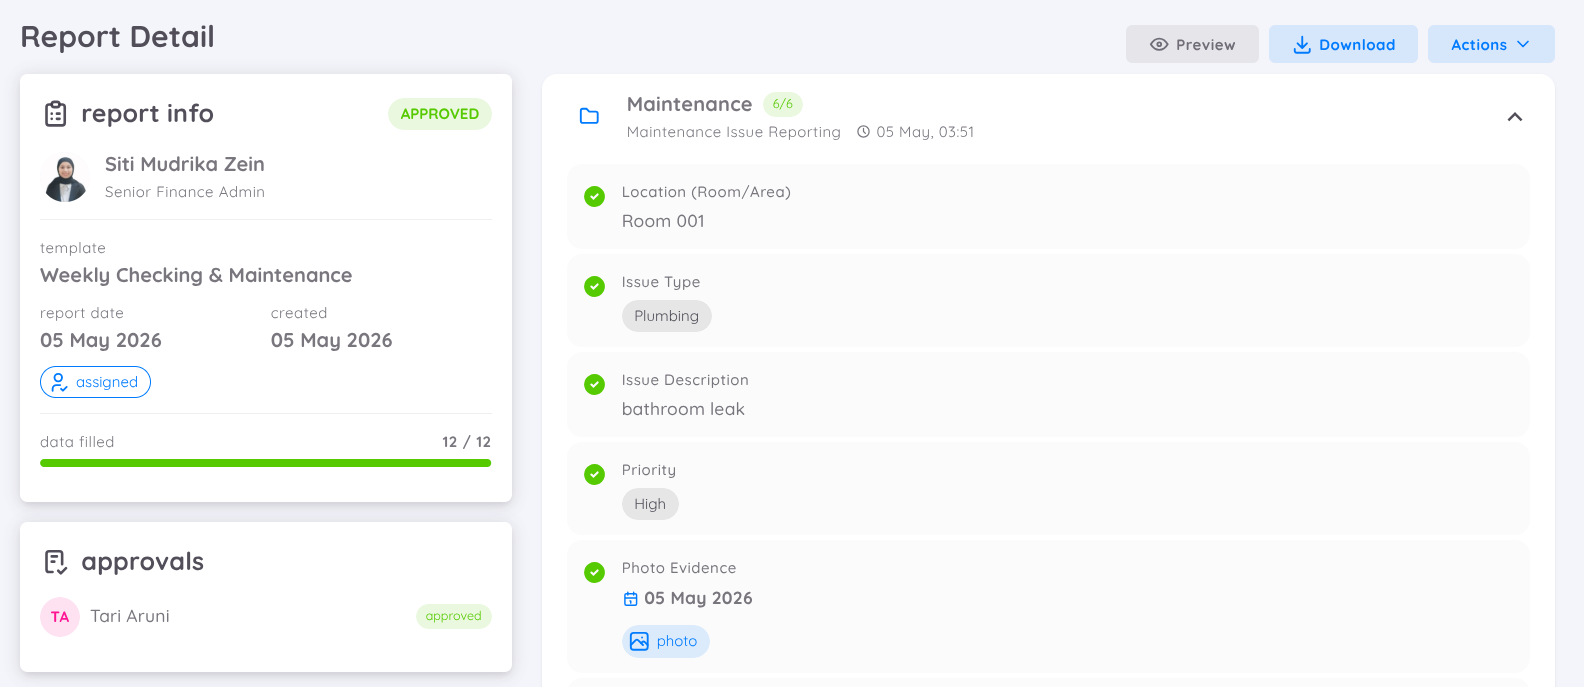Click the Preview button
The image size is (1584, 687).
click(1192, 44)
